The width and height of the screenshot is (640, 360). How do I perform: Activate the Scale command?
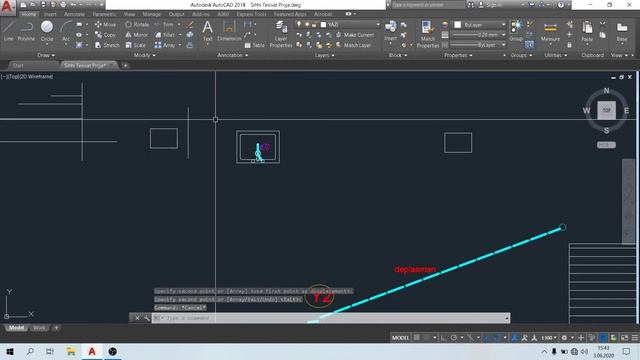click(x=136, y=45)
